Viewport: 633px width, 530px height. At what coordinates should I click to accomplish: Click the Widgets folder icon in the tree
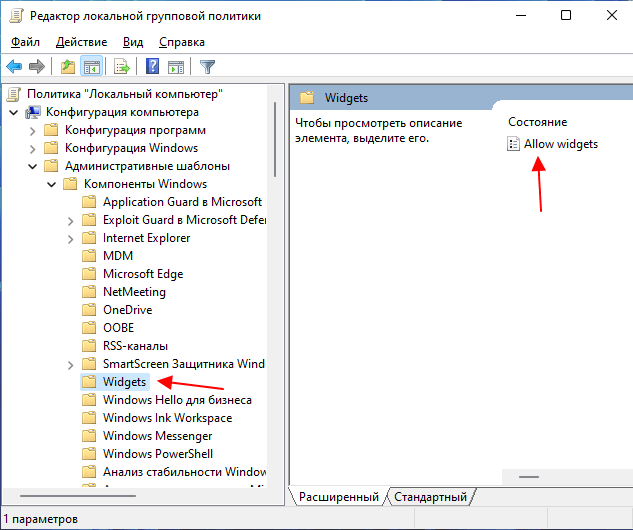pos(89,382)
